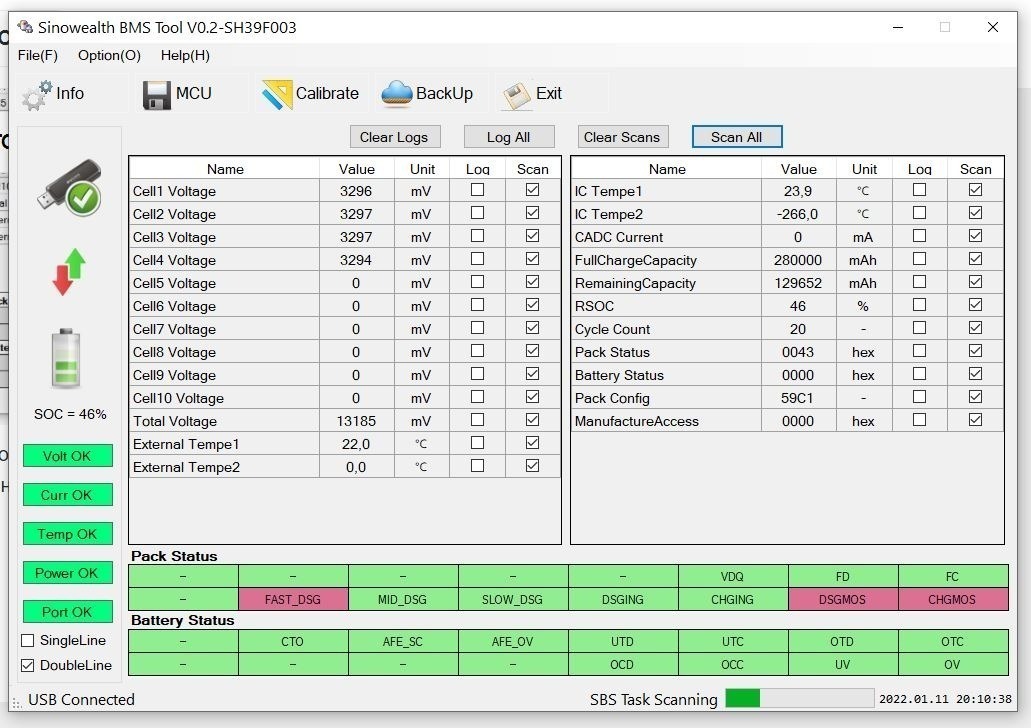The width and height of the screenshot is (1031, 728).
Task: Click the Temp OK status button
Action: pos(67,533)
